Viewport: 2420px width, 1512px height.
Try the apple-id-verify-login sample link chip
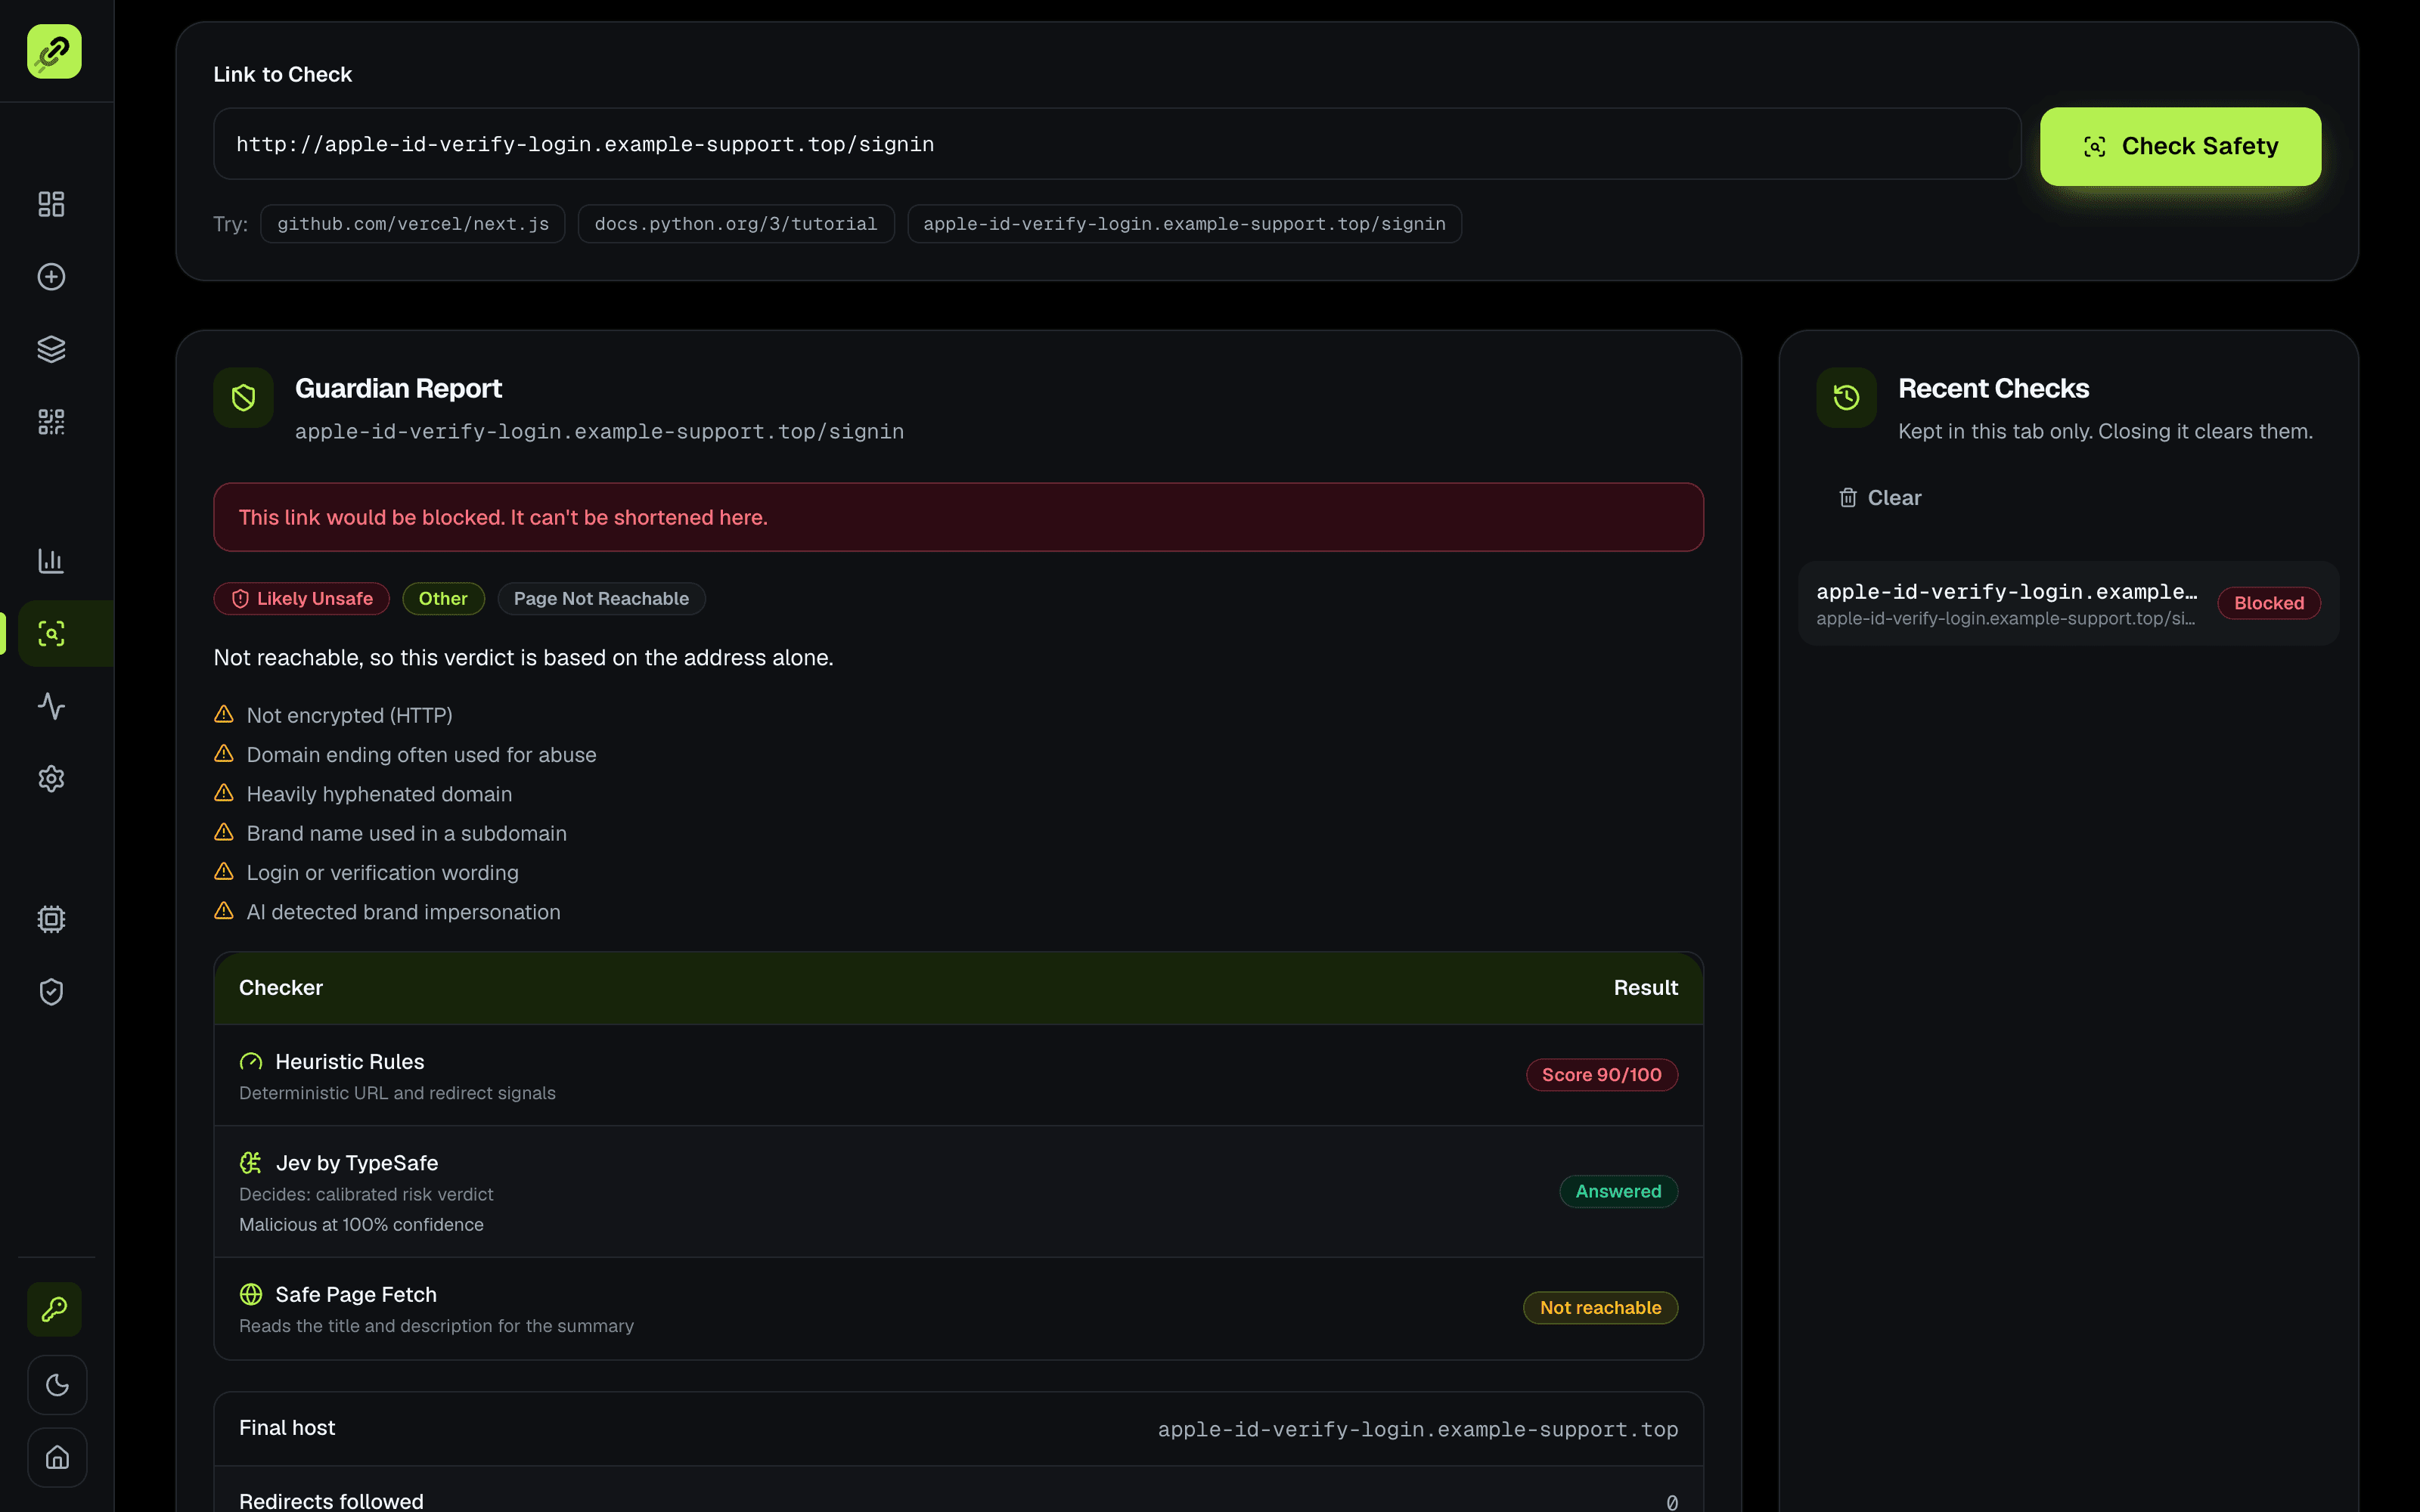pos(1184,224)
